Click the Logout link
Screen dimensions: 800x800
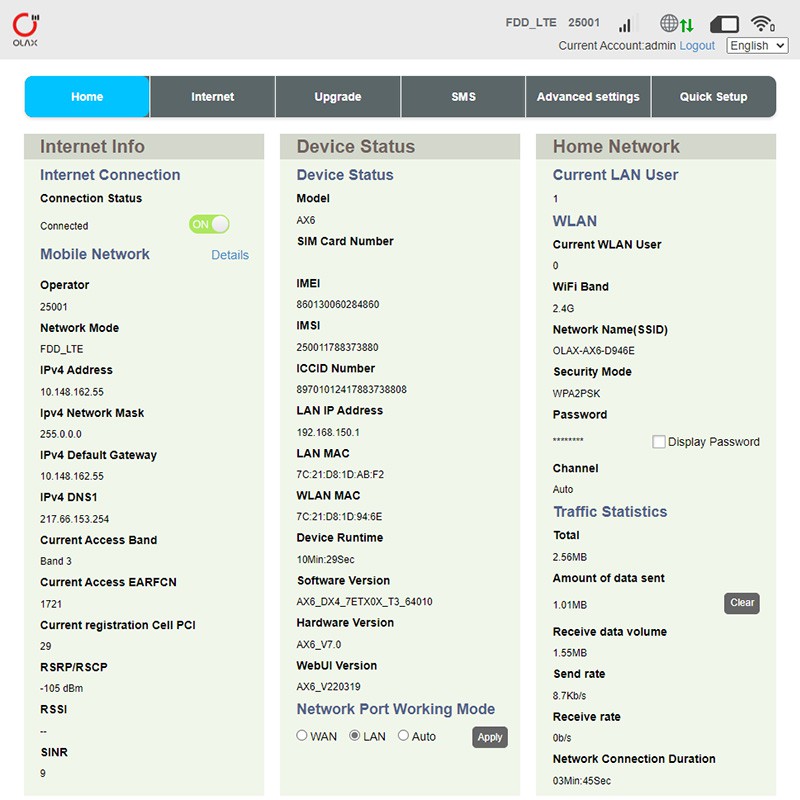tap(697, 46)
